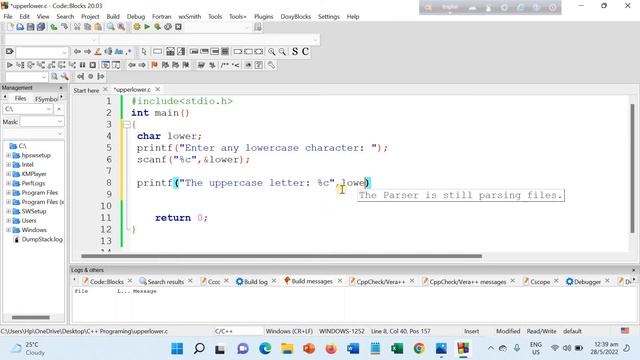The height and width of the screenshot is (360, 640).
Task: Open the C:\ drive path dropdown
Action: (49, 109)
